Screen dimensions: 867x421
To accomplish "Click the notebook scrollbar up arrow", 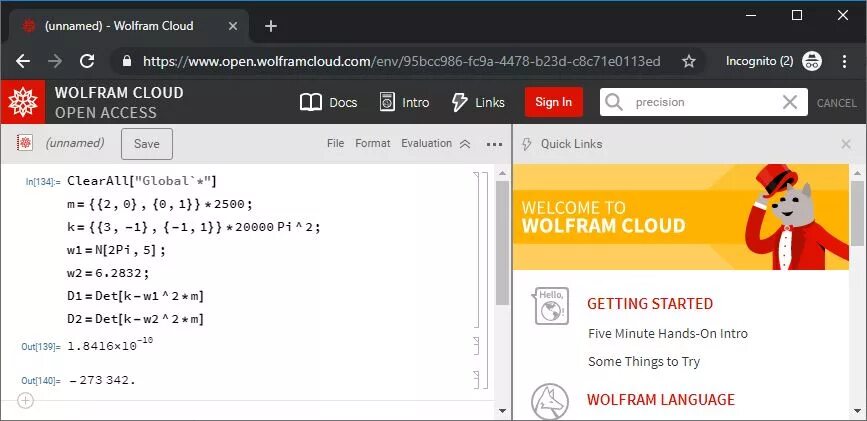I will click(x=502, y=173).
